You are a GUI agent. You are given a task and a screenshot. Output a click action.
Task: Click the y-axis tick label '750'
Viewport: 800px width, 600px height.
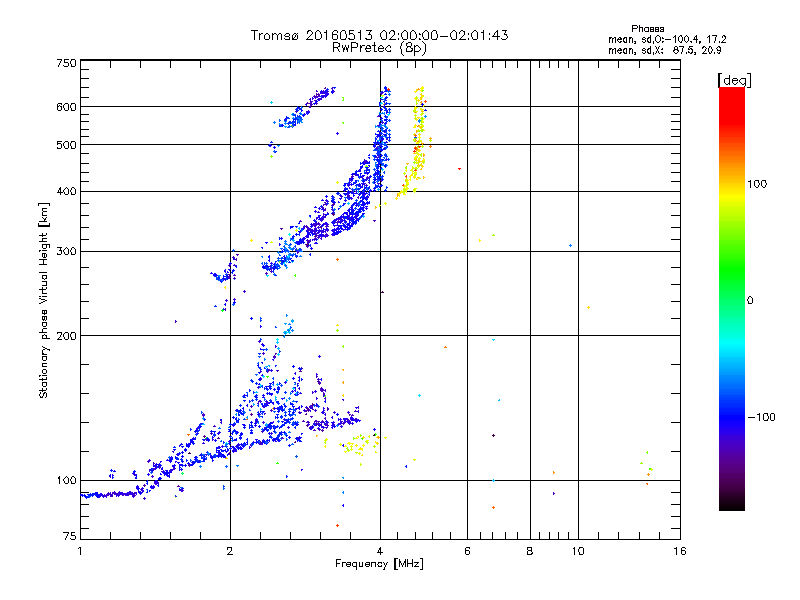point(66,63)
